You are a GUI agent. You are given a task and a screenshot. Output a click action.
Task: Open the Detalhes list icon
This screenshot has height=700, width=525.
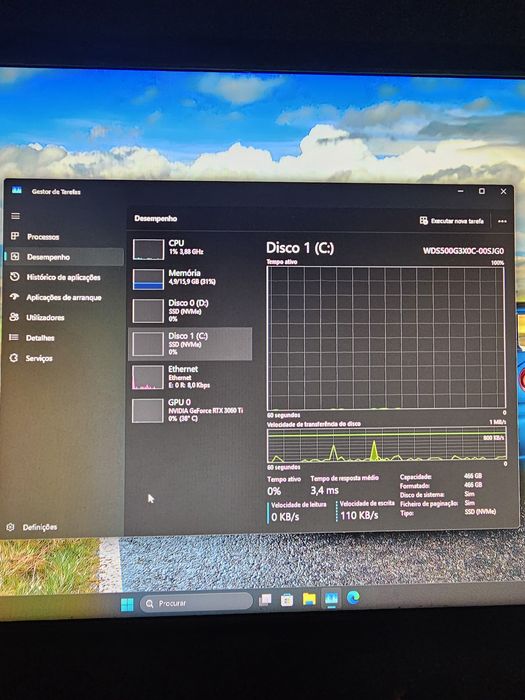point(14,338)
